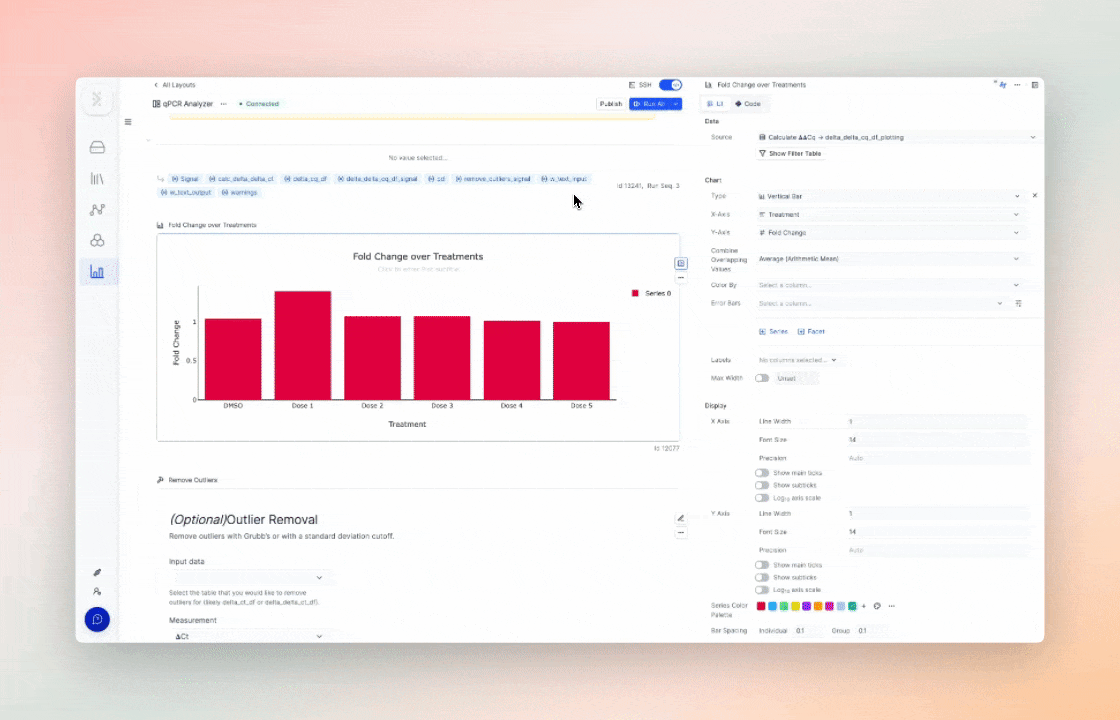Open the Labels columns dropdown
Image resolution: width=1120 pixels, height=720 pixels.
pos(797,360)
